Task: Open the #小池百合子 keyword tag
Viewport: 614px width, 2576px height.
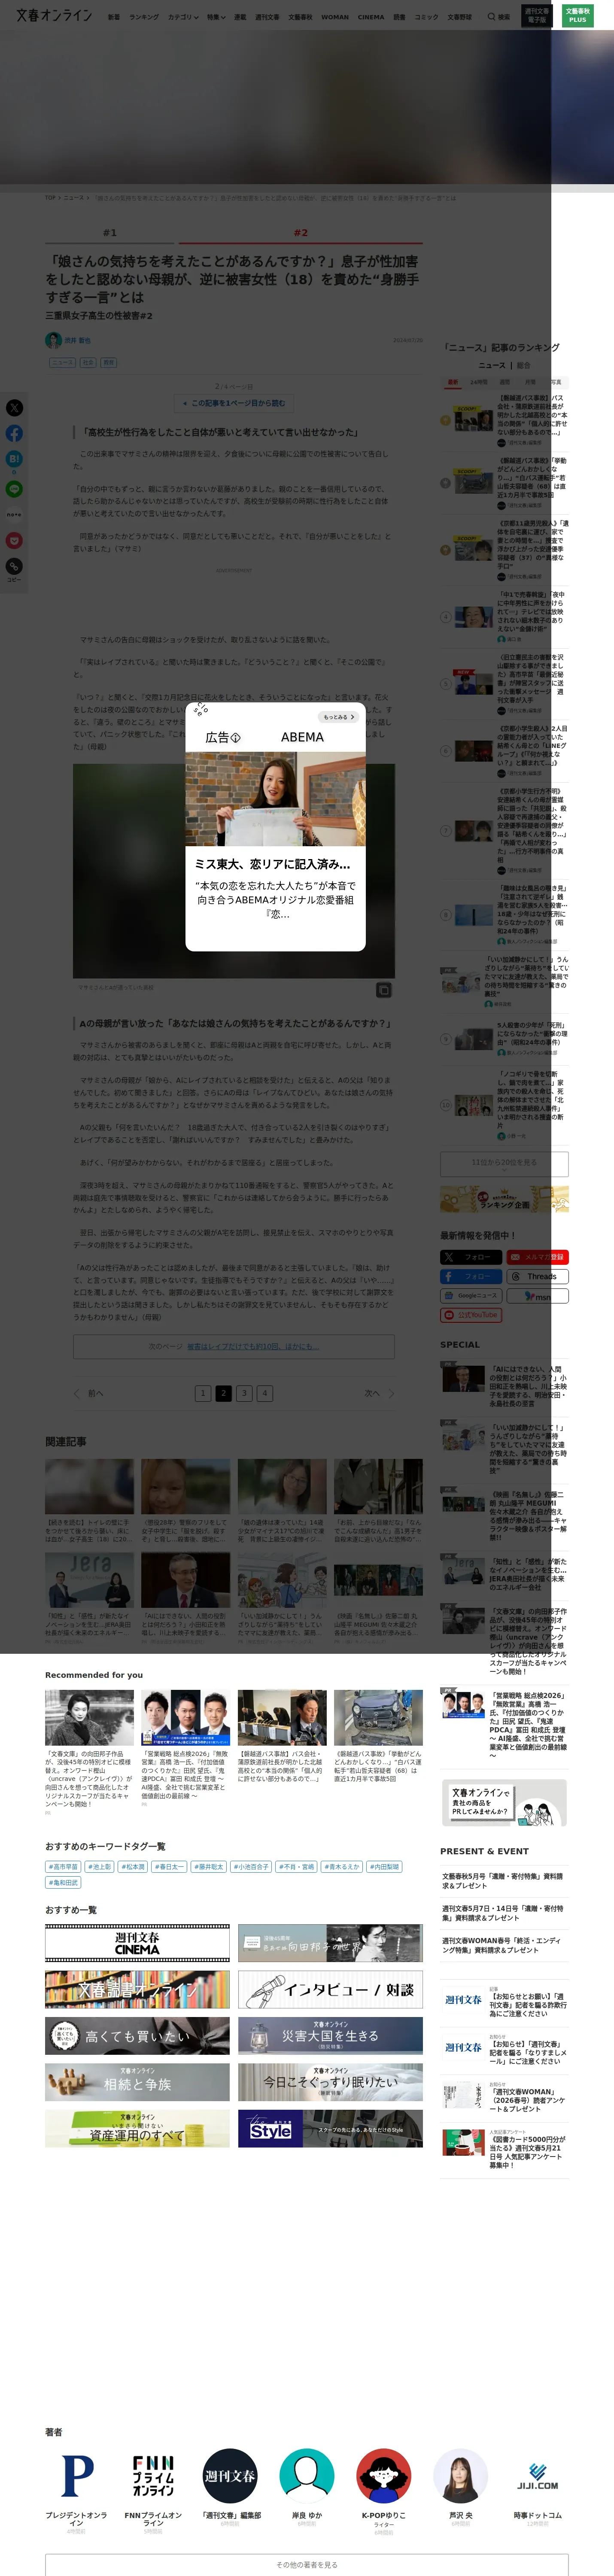Action: point(252,1867)
